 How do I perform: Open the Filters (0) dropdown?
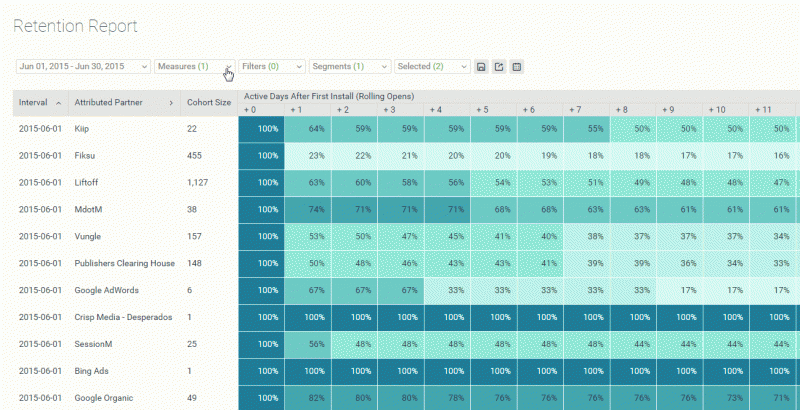coord(270,67)
